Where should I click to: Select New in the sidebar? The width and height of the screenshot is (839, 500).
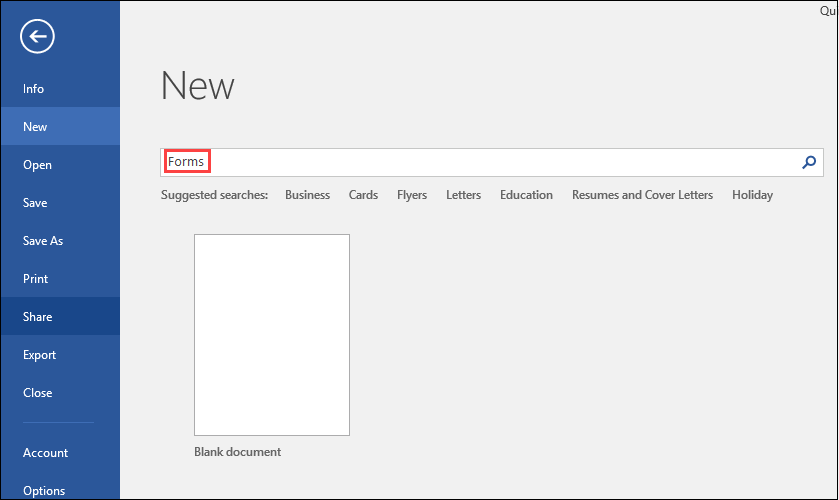[x=36, y=127]
